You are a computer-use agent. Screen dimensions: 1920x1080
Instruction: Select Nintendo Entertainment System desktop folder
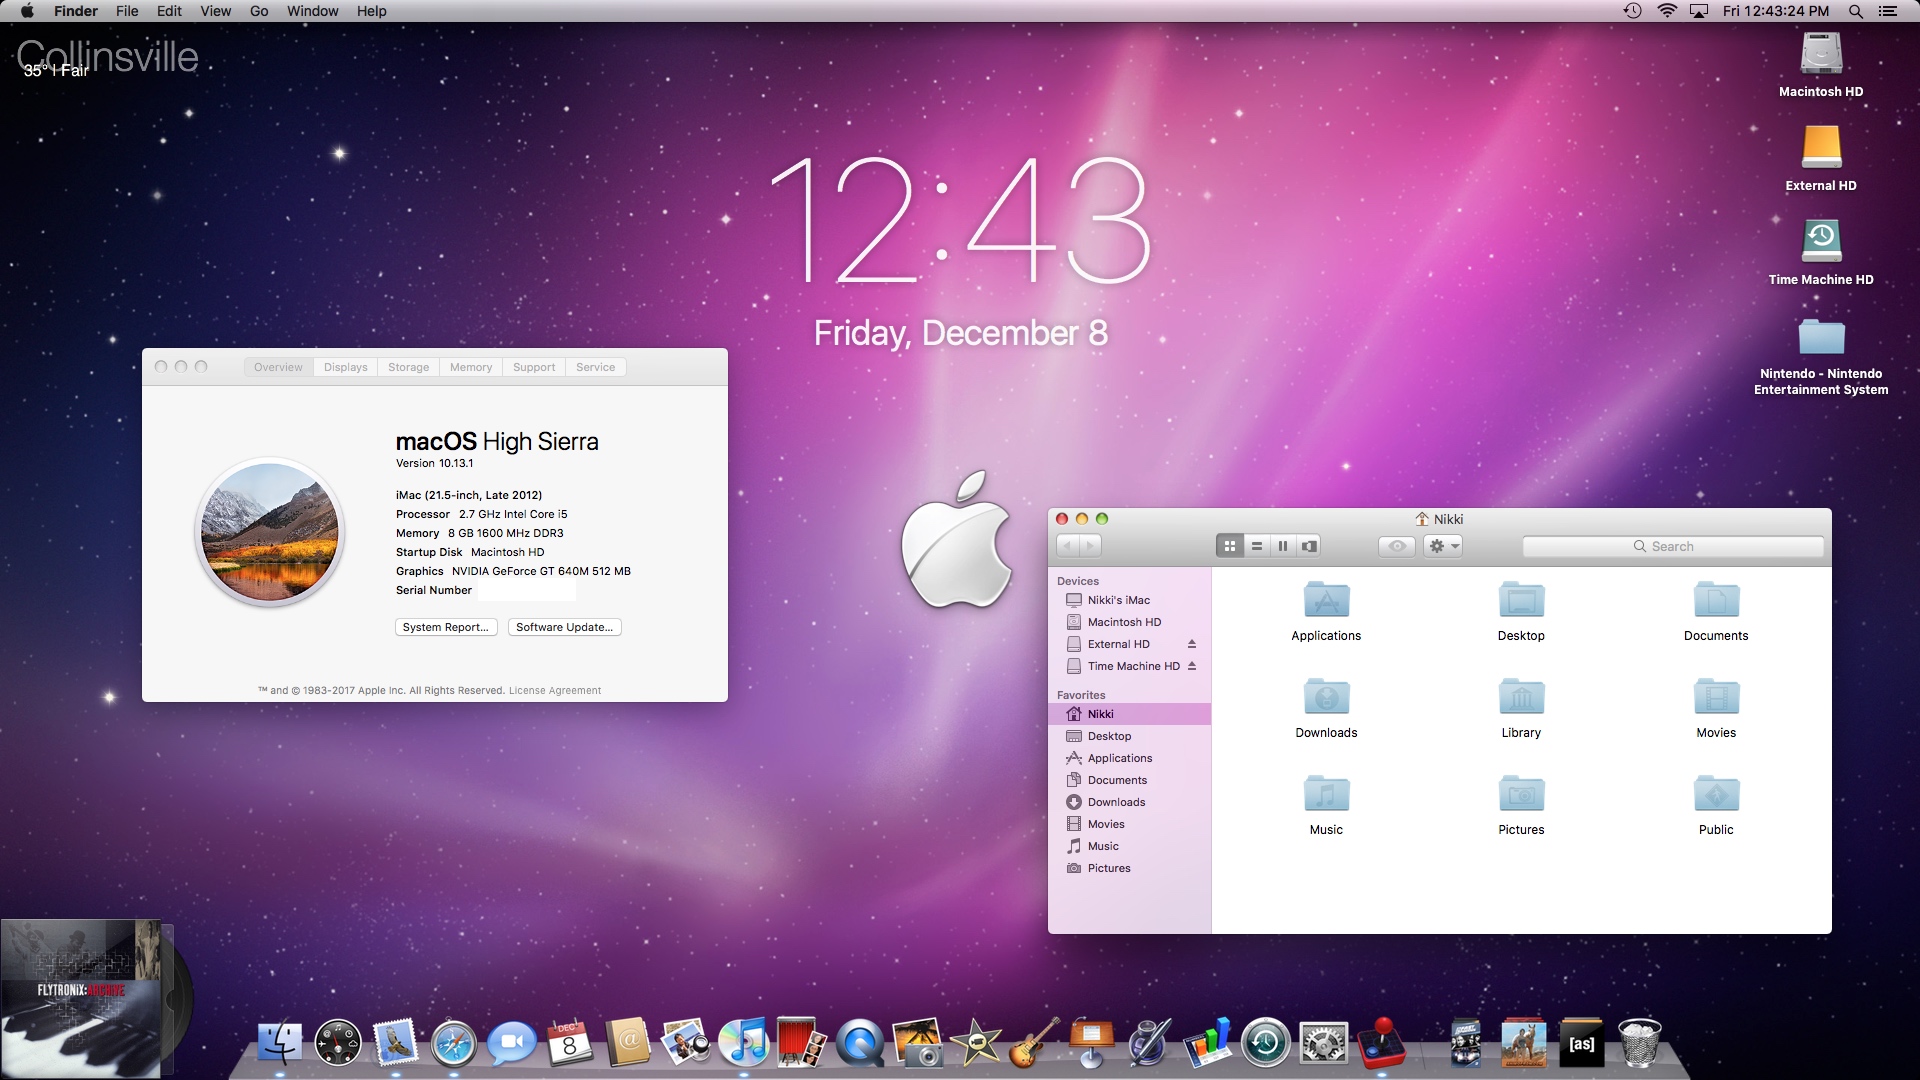coord(1821,357)
